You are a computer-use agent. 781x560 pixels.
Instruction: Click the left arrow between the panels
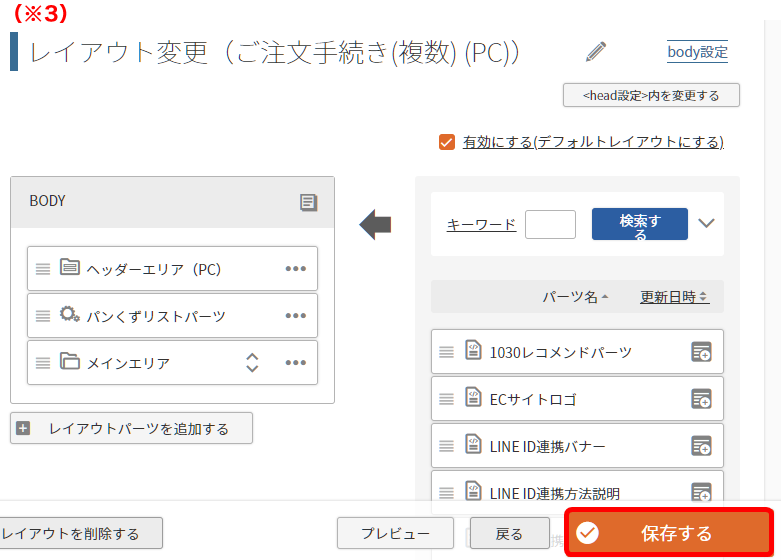pos(376,225)
